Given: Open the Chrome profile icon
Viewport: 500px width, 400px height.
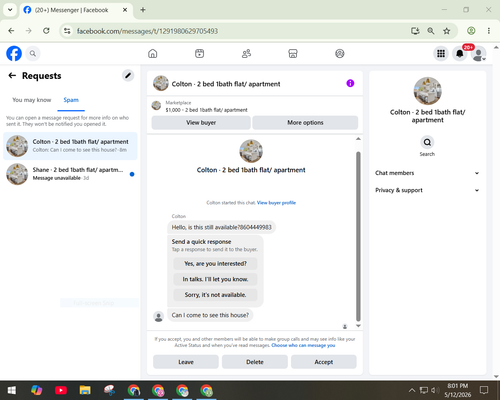Looking at the screenshot, I should pyautogui.click(x=471, y=31).
